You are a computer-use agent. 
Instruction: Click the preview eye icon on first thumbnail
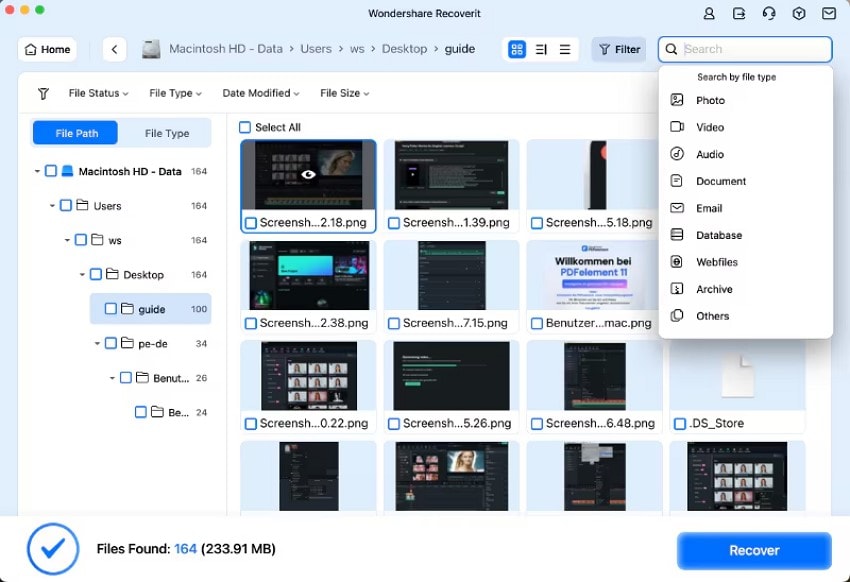(308, 174)
